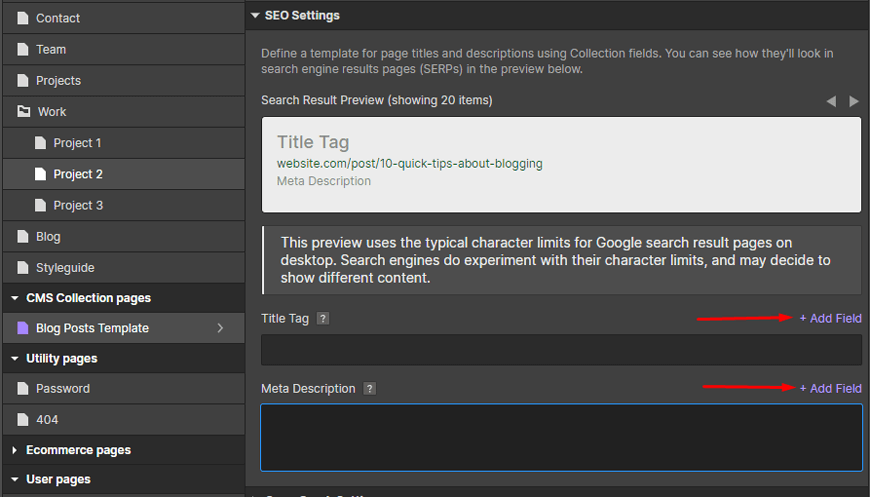The height and width of the screenshot is (497, 870).
Task: Click the Meta Description help icon
Action: point(370,389)
